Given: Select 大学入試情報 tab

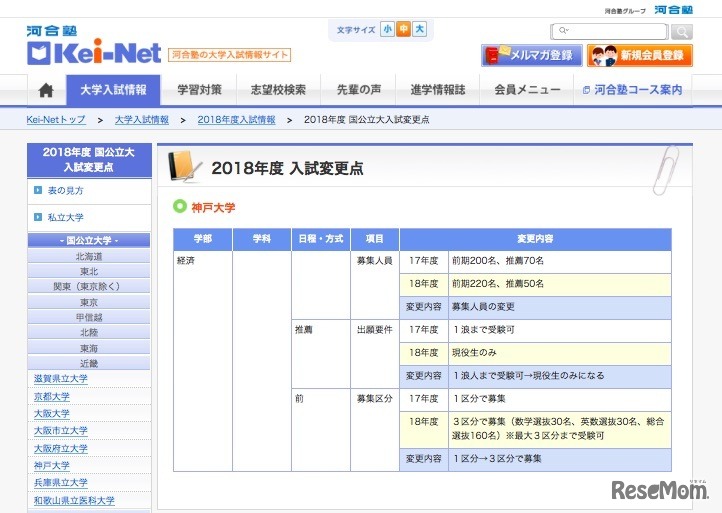Looking at the screenshot, I should click(113, 90).
